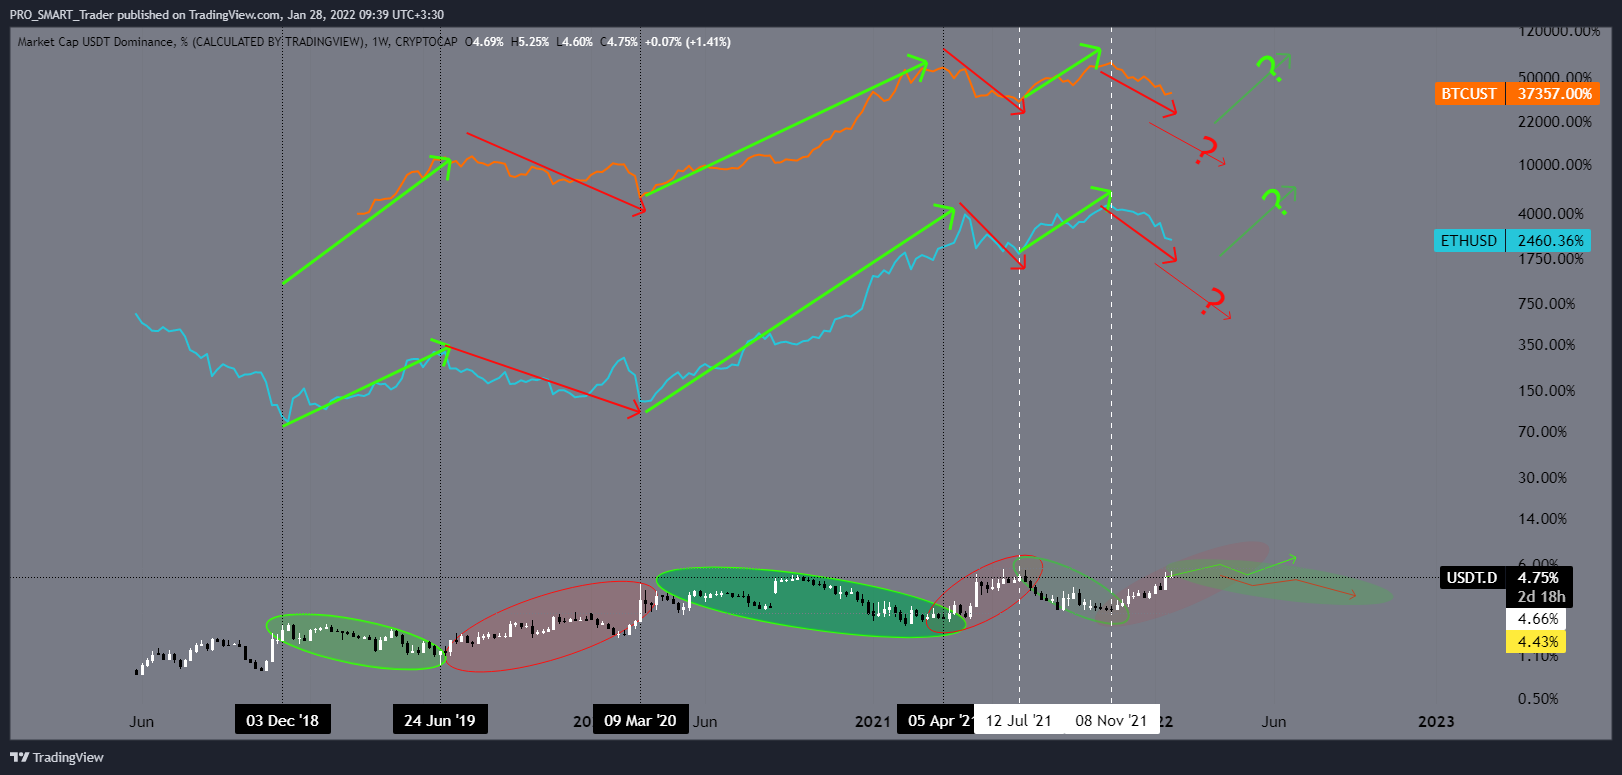This screenshot has width=1622, height=775.
Task: Click the 22000.00% price axis label
Action: (x=1555, y=122)
